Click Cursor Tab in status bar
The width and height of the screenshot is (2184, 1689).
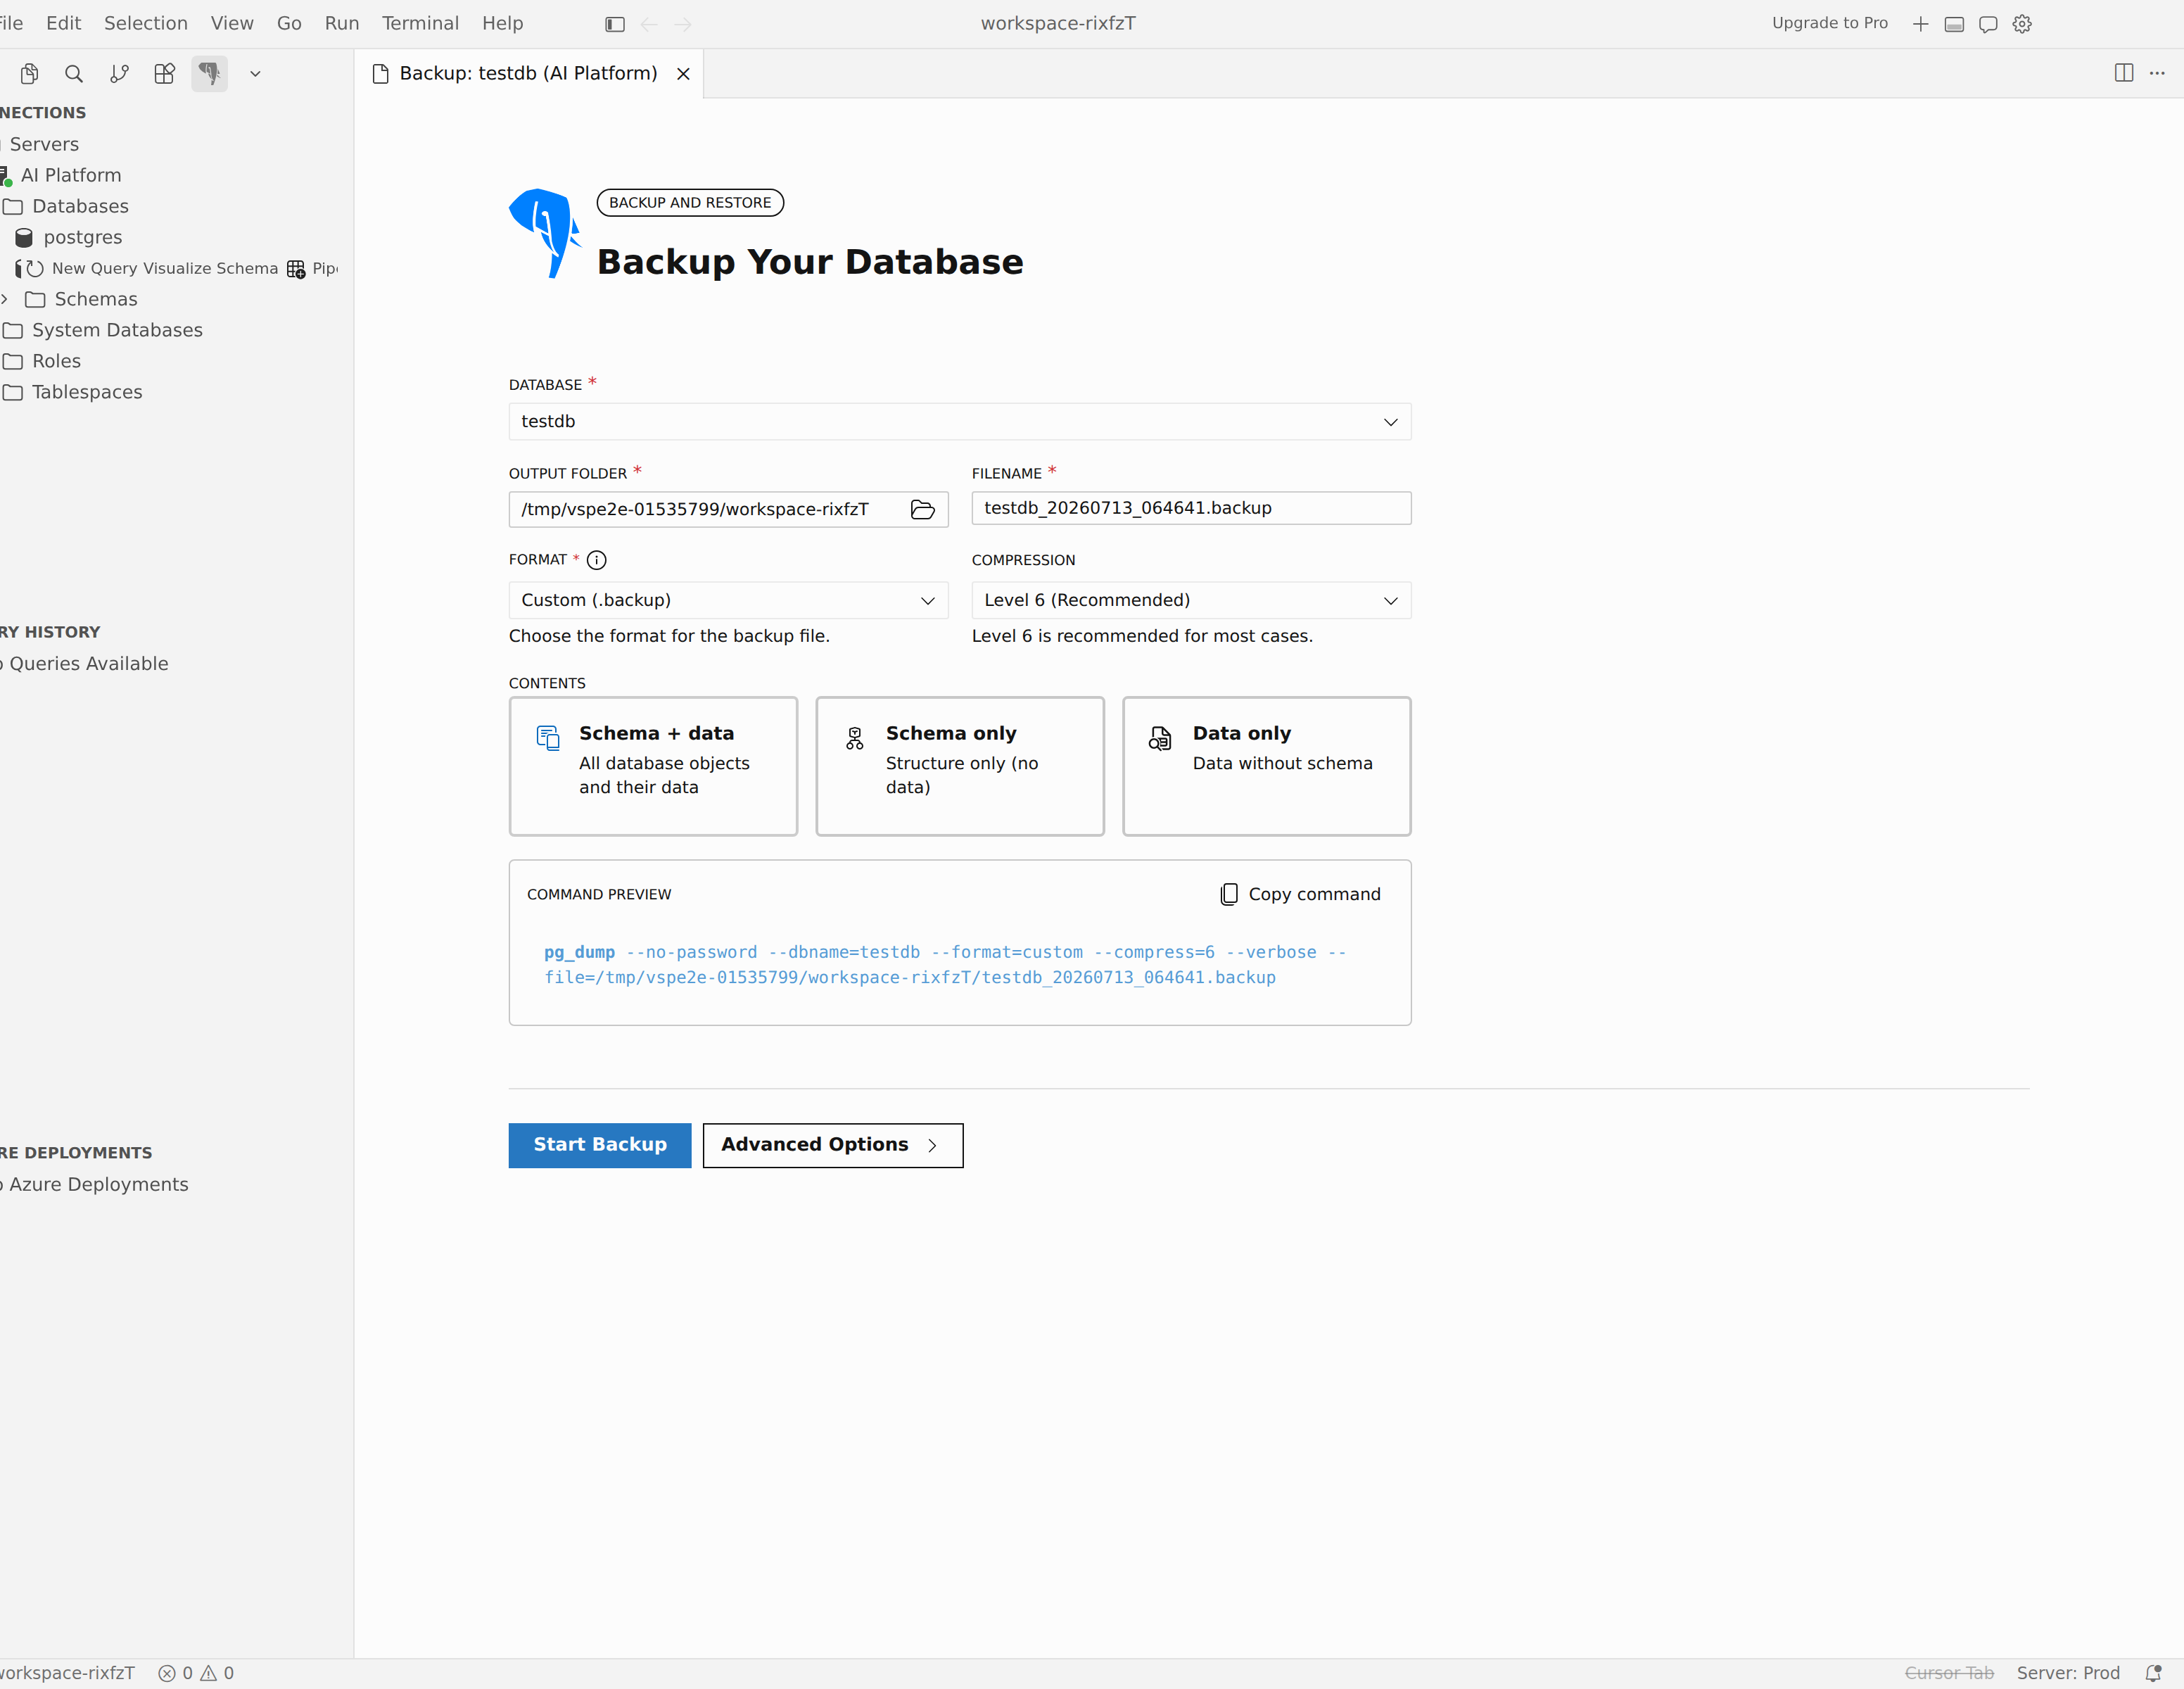1949,1673
